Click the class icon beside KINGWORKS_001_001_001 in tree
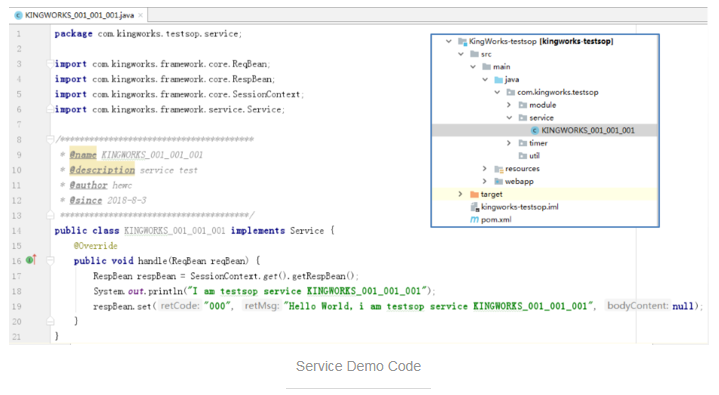Screen dimensions: 719x395 click(x=535, y=131)
